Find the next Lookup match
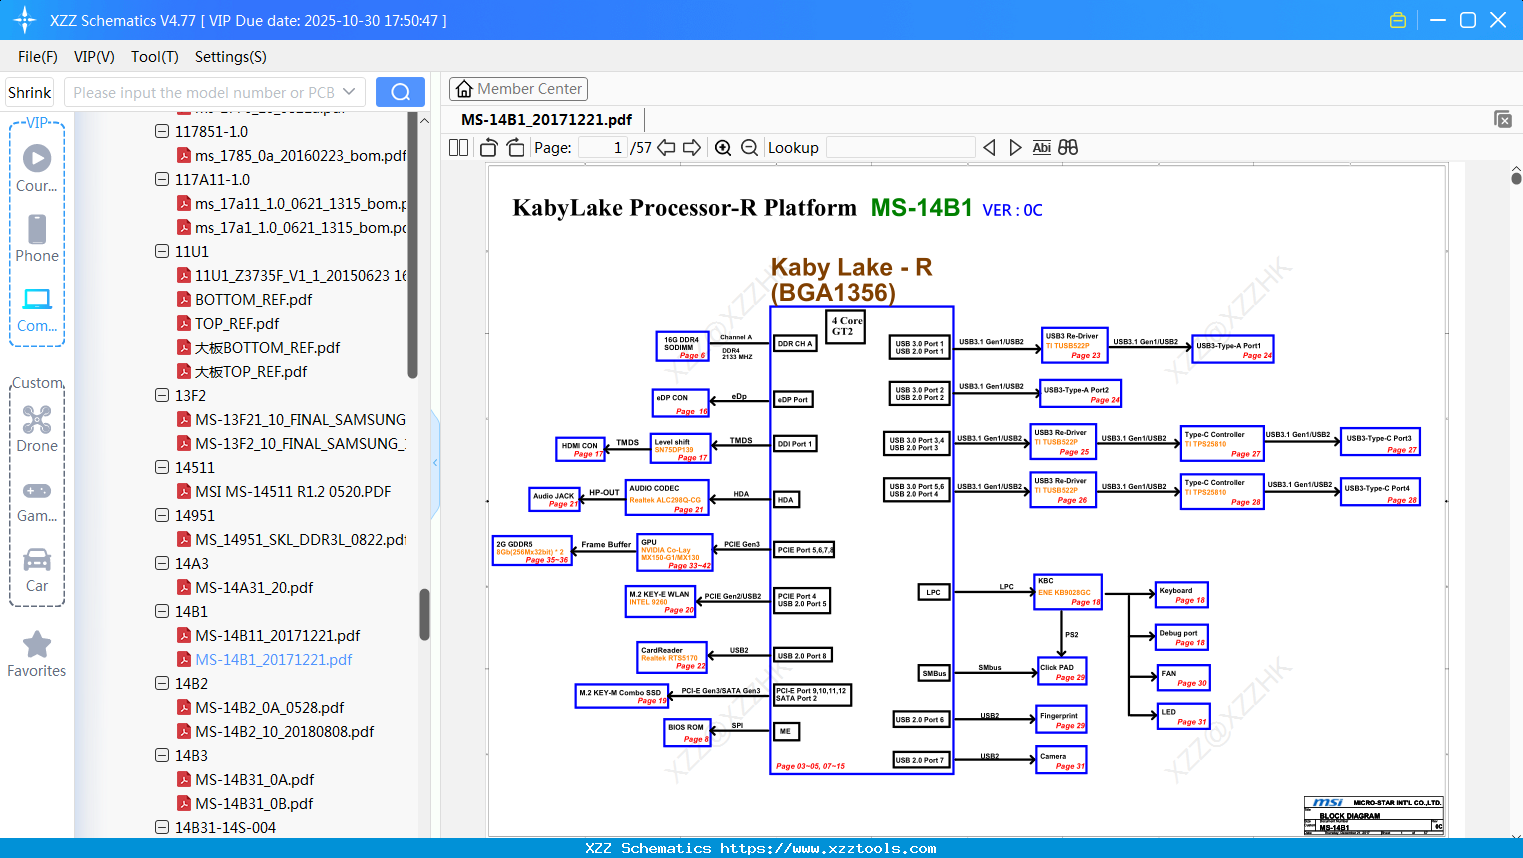Screen dimensions: 1523x858 [x=1015, y=147]
